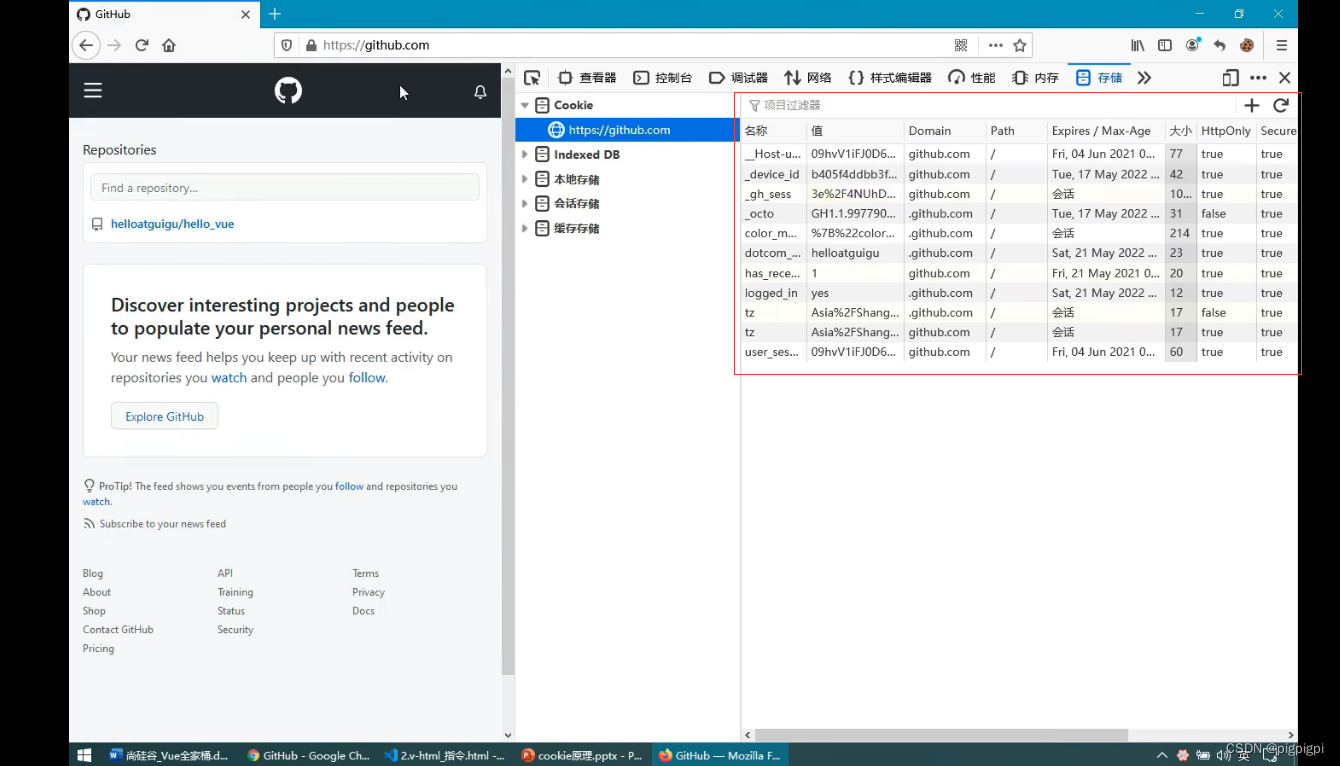This screenshot has height=766, width=1340.
Task: Open devtools customize three-dot menu
Action: [x=1258, y=77]
